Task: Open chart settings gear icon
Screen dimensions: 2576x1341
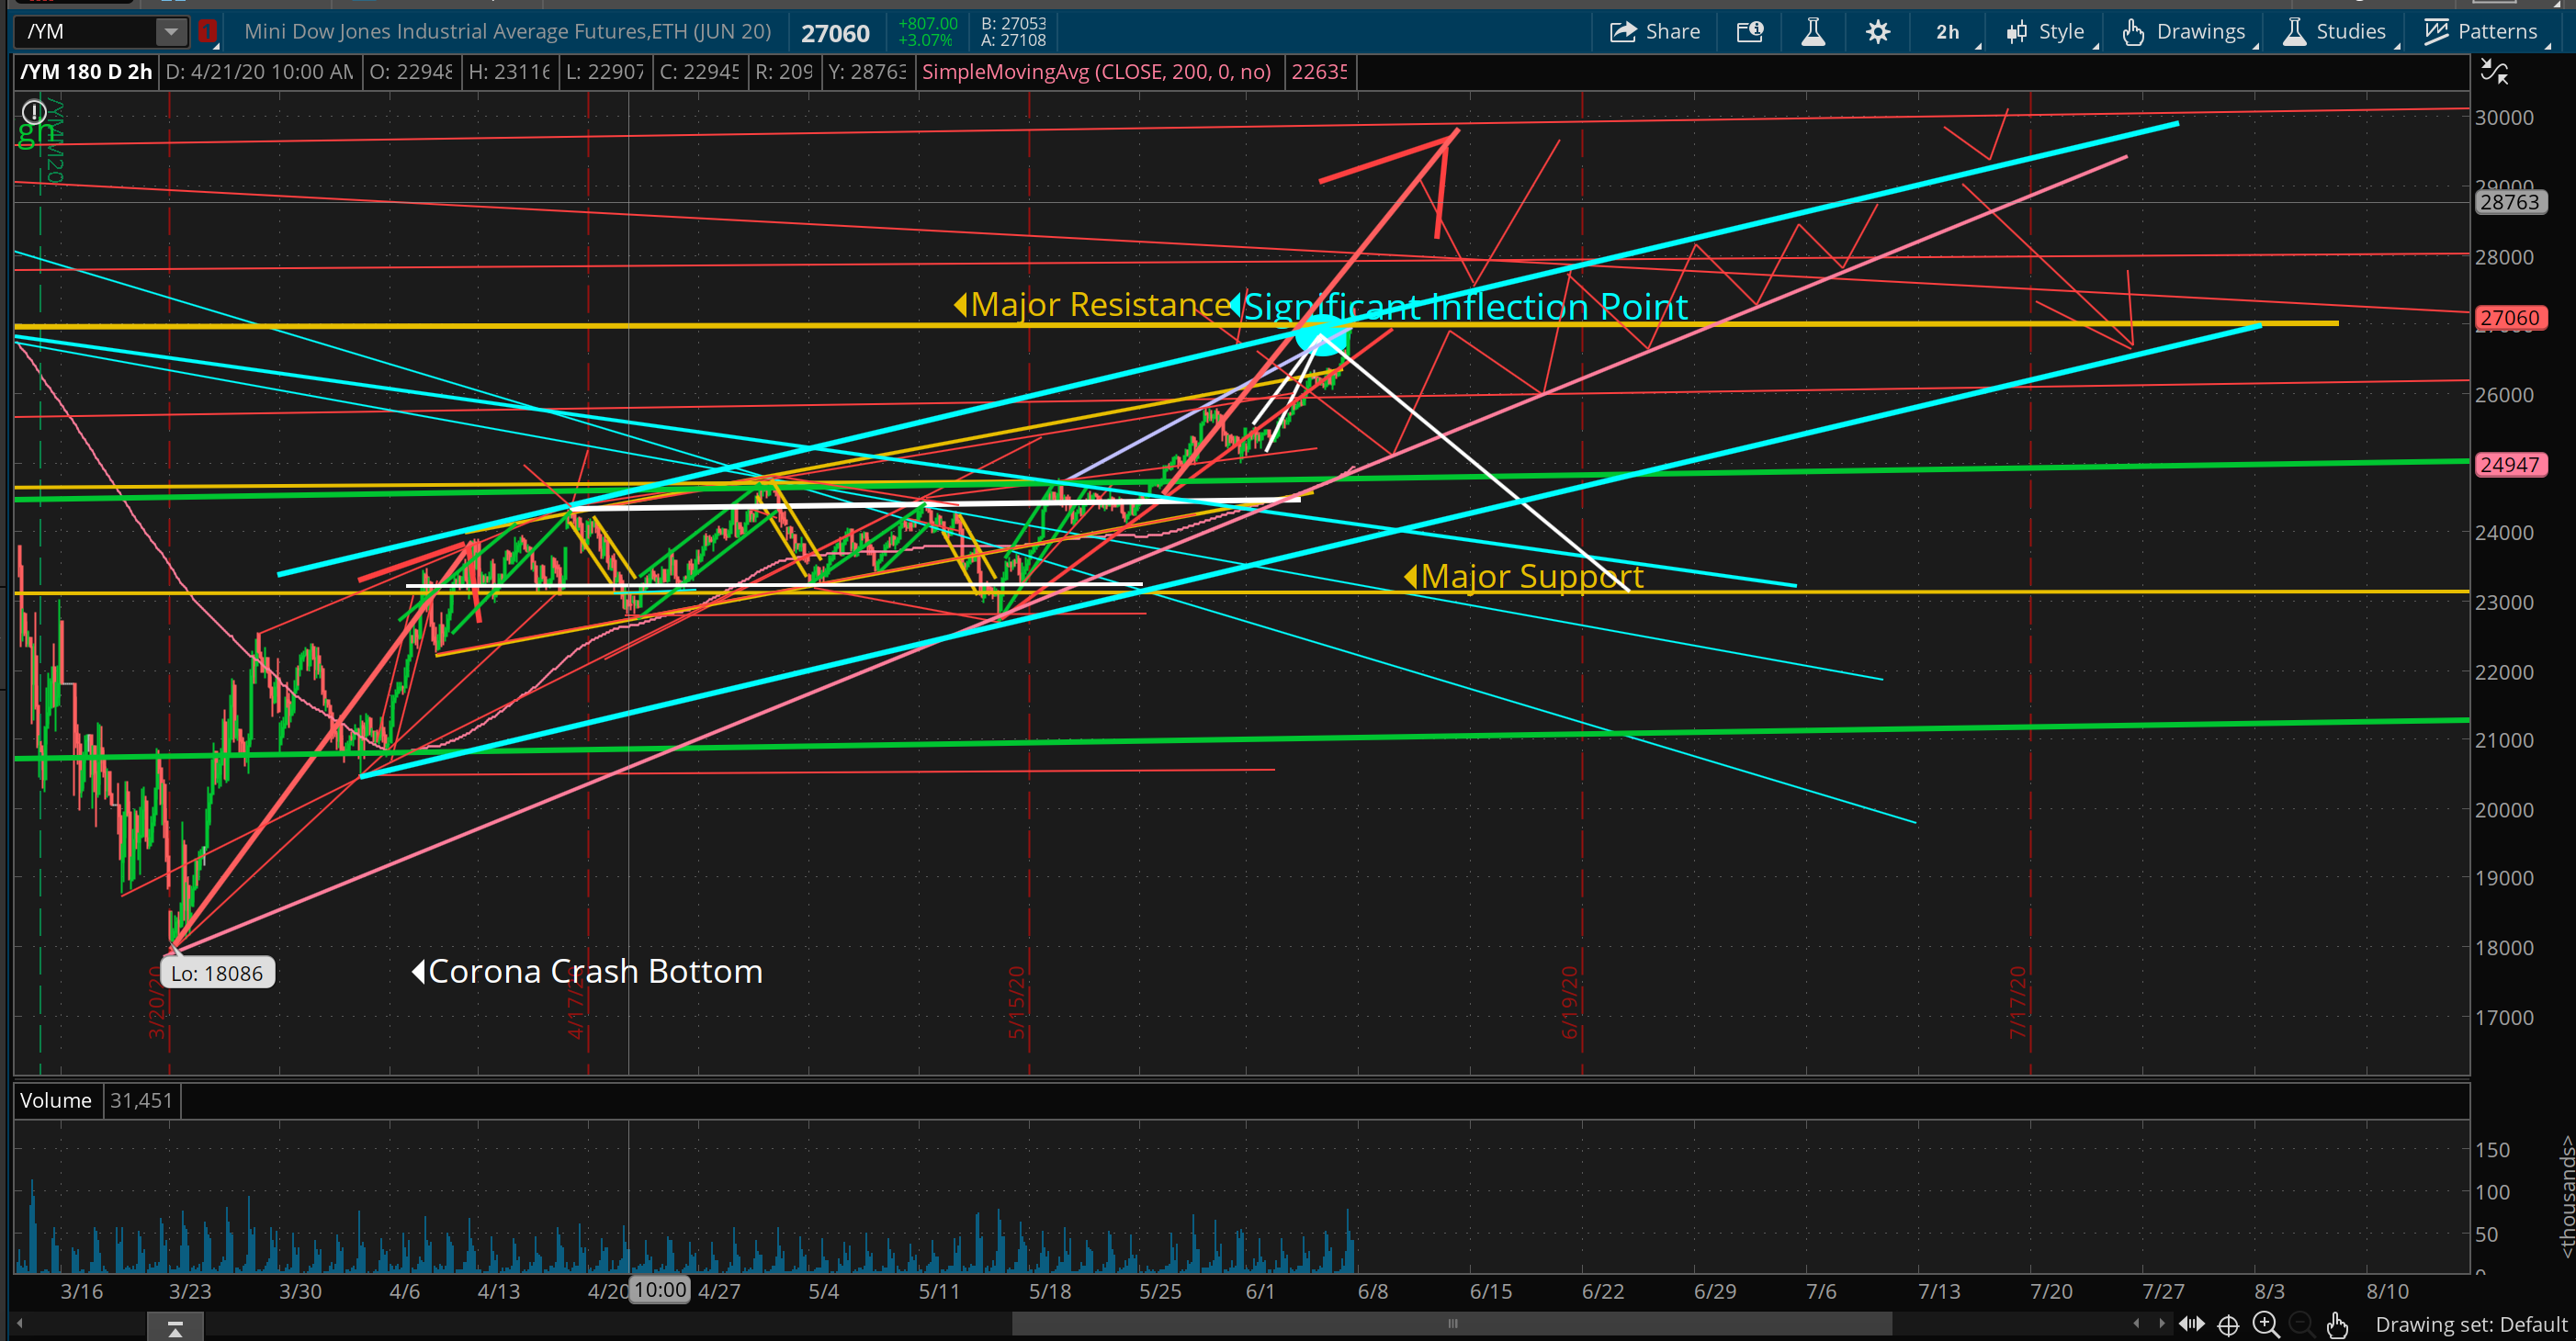Action: tap(1878, 32)
